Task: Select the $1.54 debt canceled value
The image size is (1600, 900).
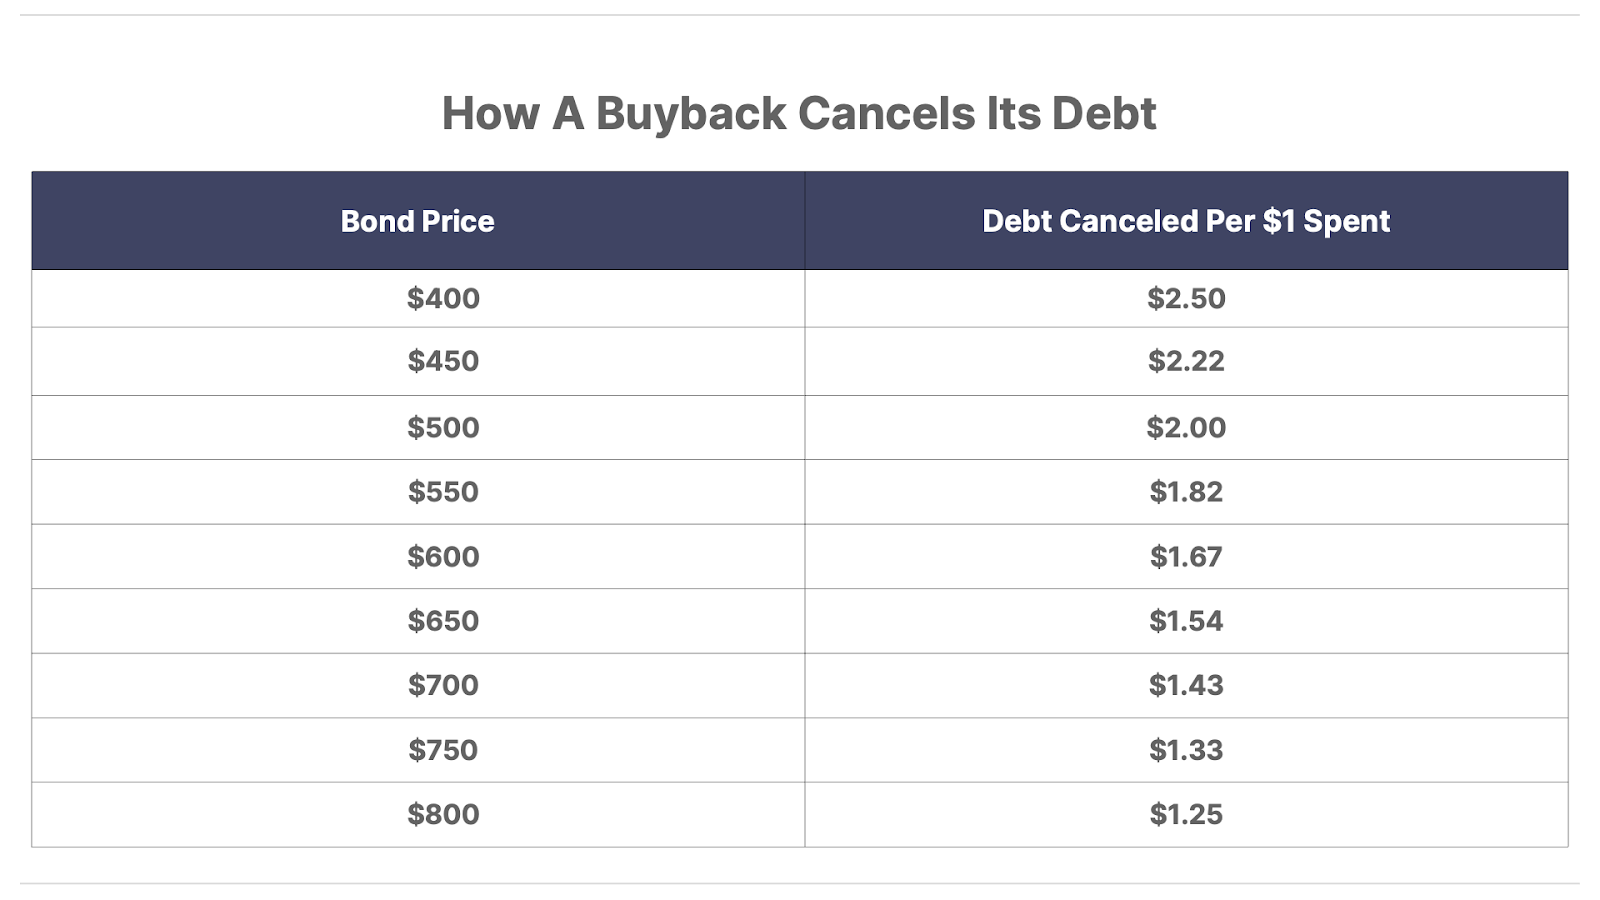Action: pos(1186,621)
